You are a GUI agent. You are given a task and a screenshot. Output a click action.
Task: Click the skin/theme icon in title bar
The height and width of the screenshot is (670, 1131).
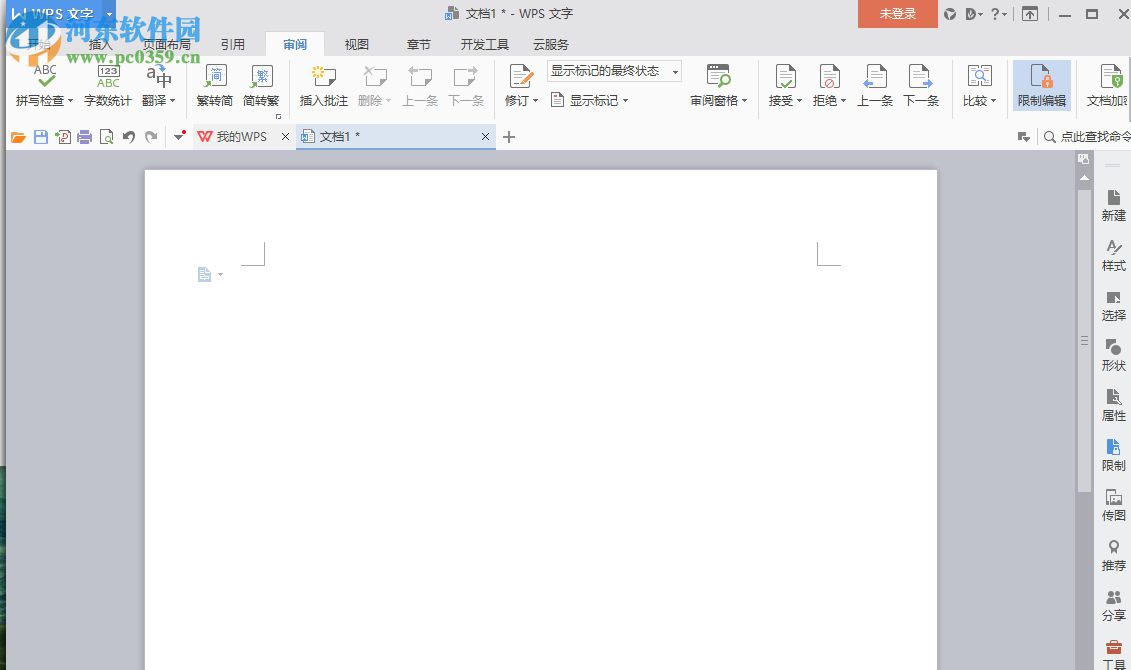coord(950,14)
